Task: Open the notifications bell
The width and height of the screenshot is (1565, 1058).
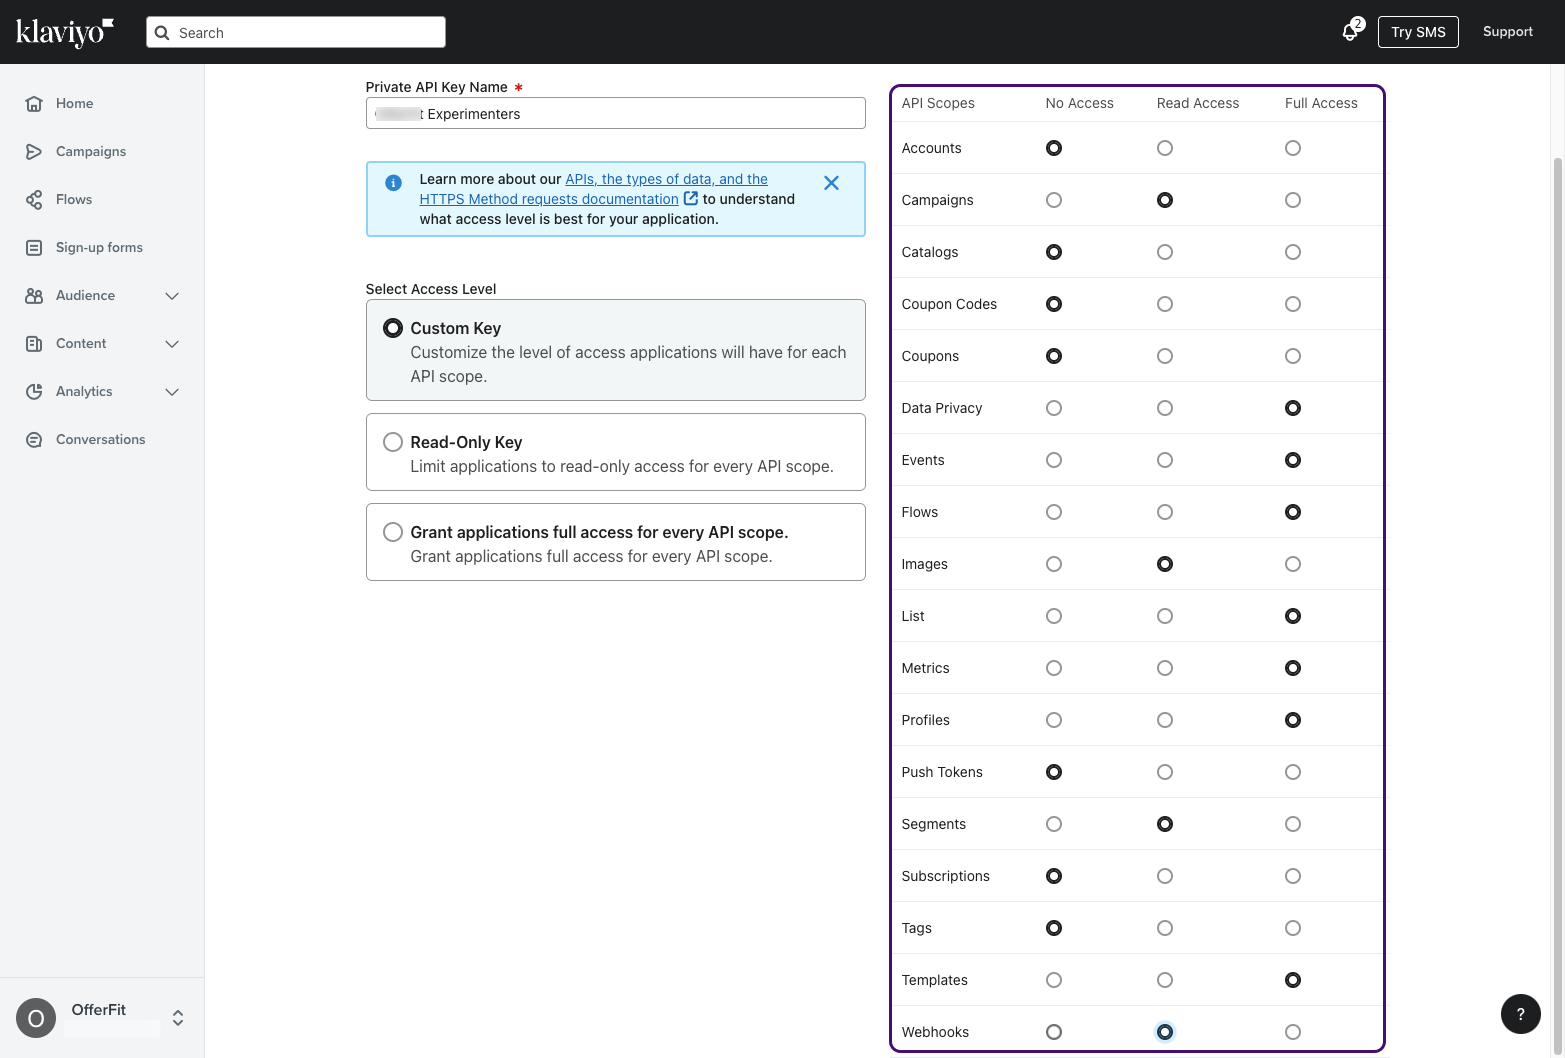Action: pos(1348,31)
